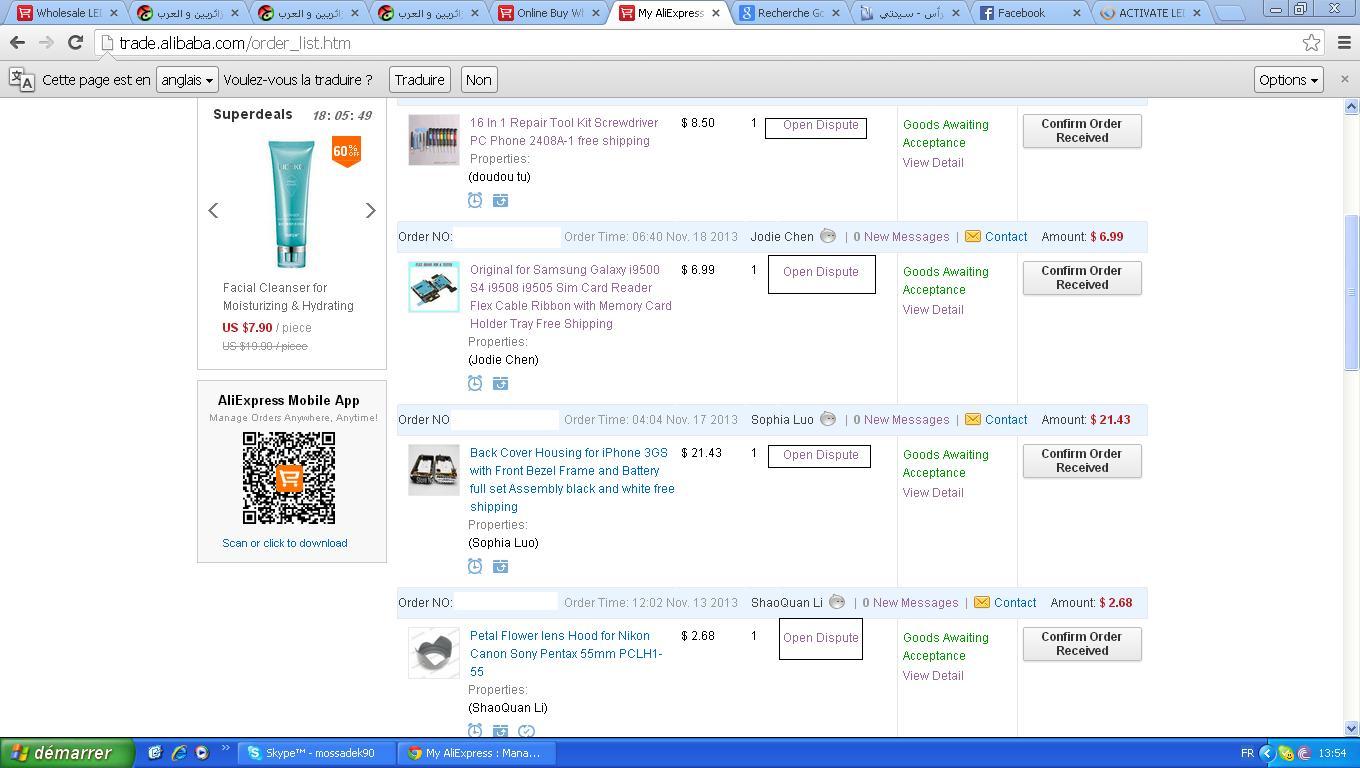Contact seller ShaoQuan Li

click(1015, 603)
